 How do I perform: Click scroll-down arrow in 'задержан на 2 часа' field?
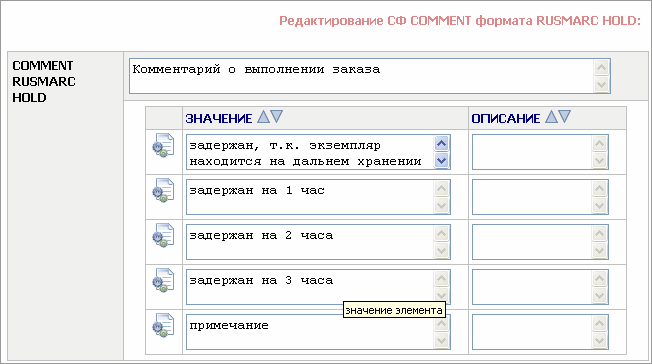point(442,250)
